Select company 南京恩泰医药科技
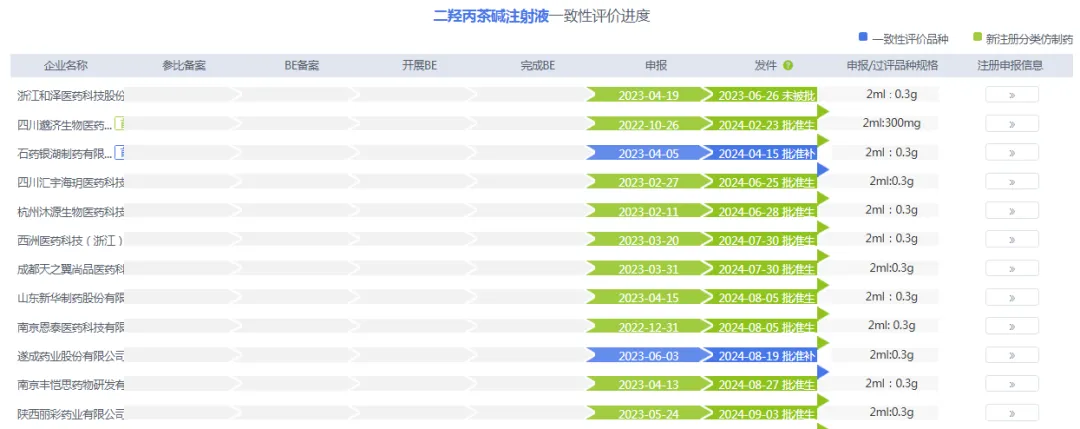The height and width of the screenshot is (429, 1080). pos(71,327)
